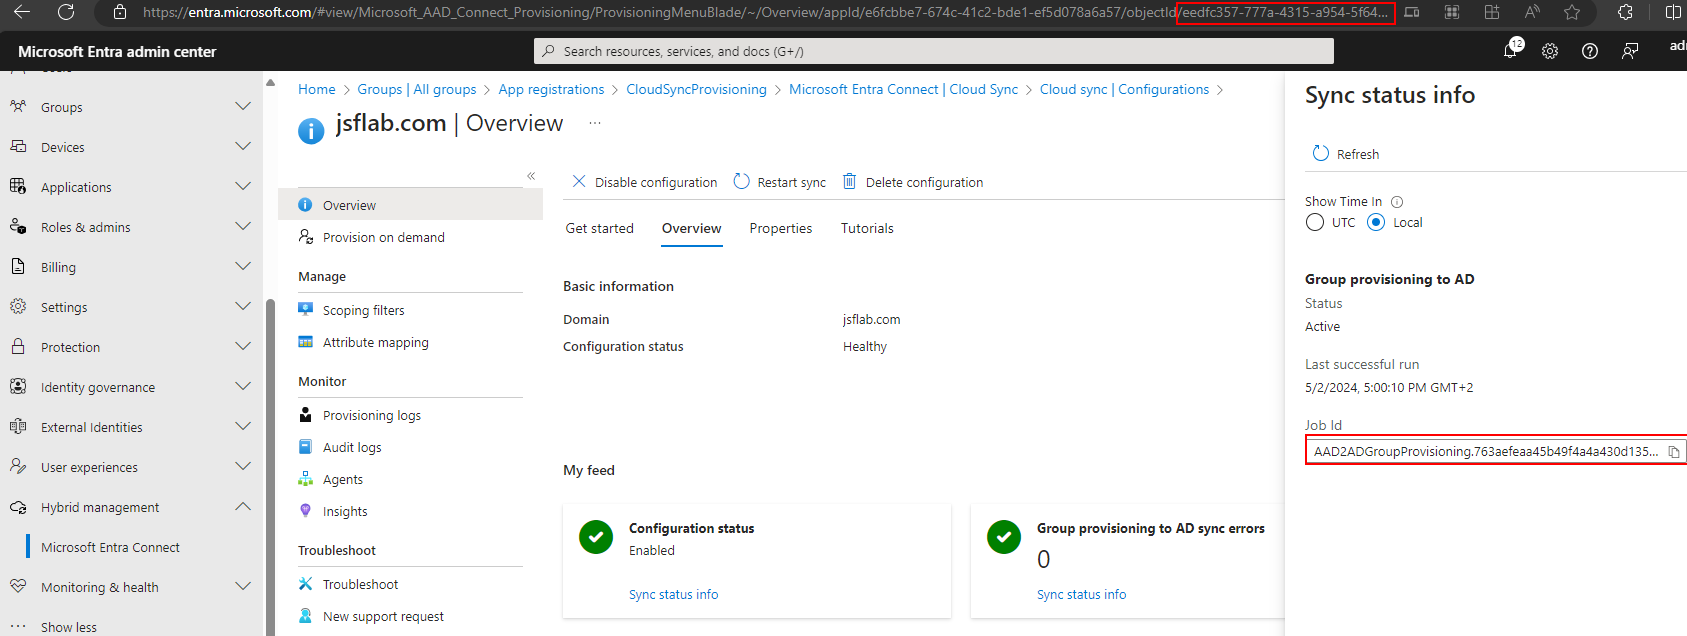Viewport: 1687px width, 636px height.
Task: Open browser extensions puzzle icon
Action: pyautogui.click(x=1625, y=12)
